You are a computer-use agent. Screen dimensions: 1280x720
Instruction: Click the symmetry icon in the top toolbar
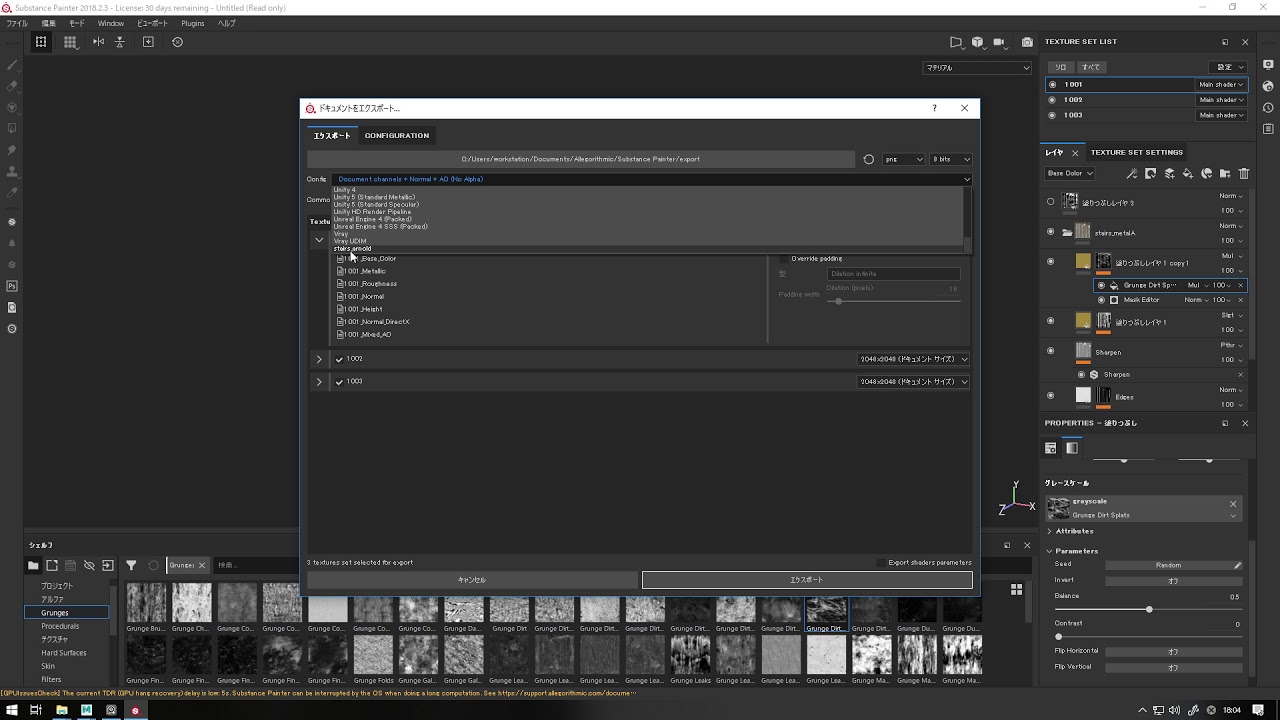(x=98, y=42)
